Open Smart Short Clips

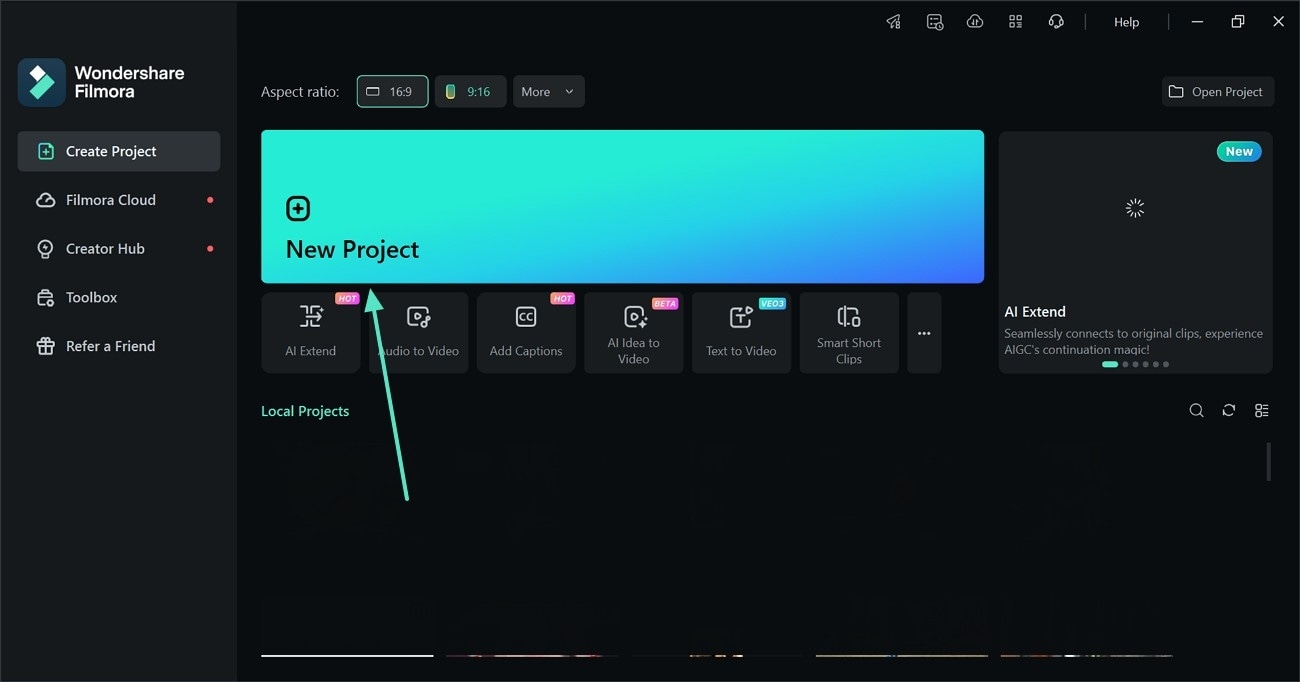(x=849, y=332)
